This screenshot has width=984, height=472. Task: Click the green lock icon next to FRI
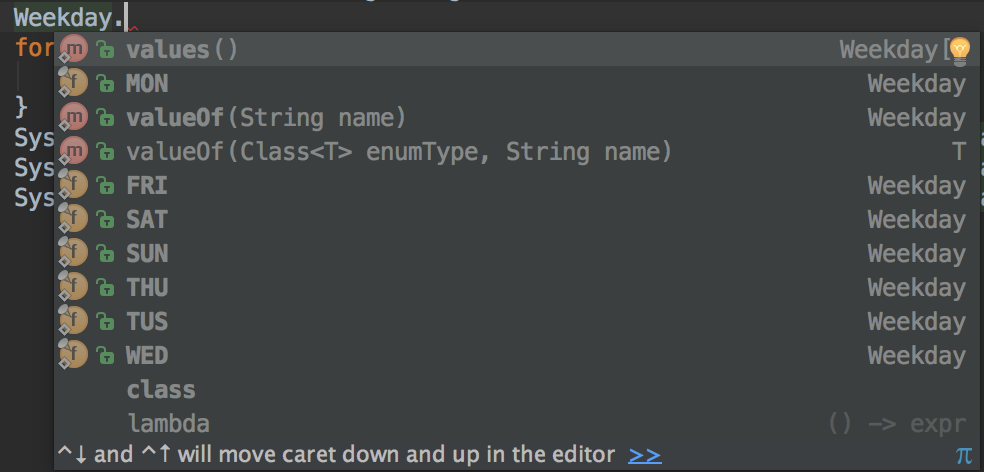[105, 186]
